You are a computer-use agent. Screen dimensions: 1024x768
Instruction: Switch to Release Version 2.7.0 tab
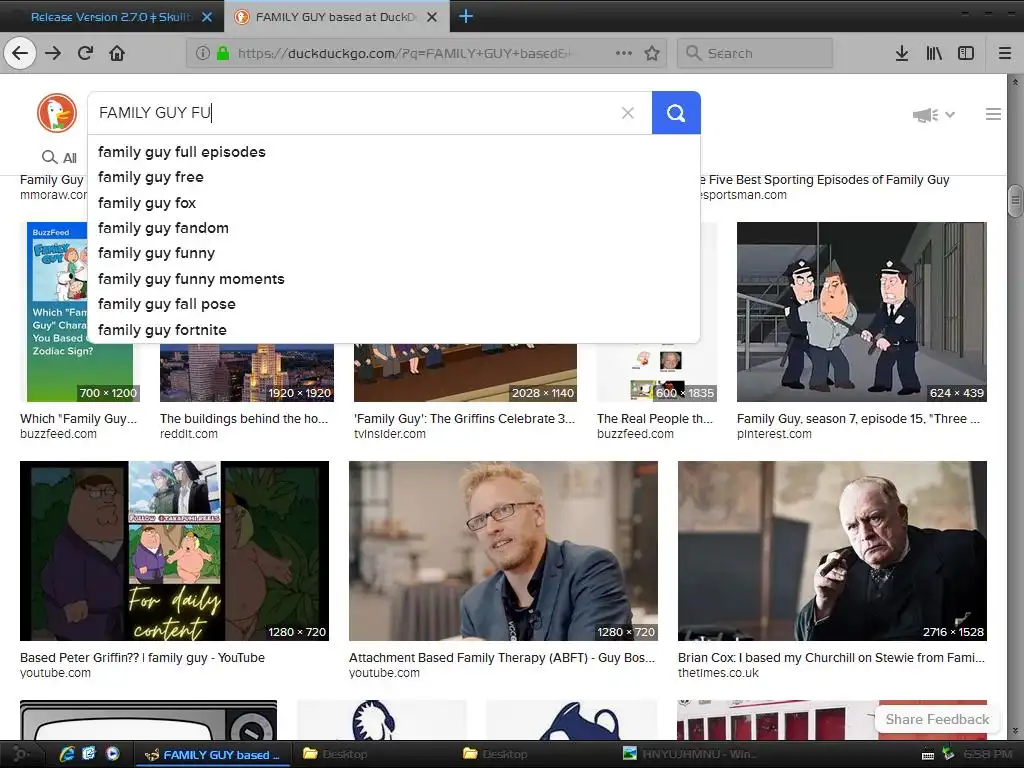click(x=111, y=17)
